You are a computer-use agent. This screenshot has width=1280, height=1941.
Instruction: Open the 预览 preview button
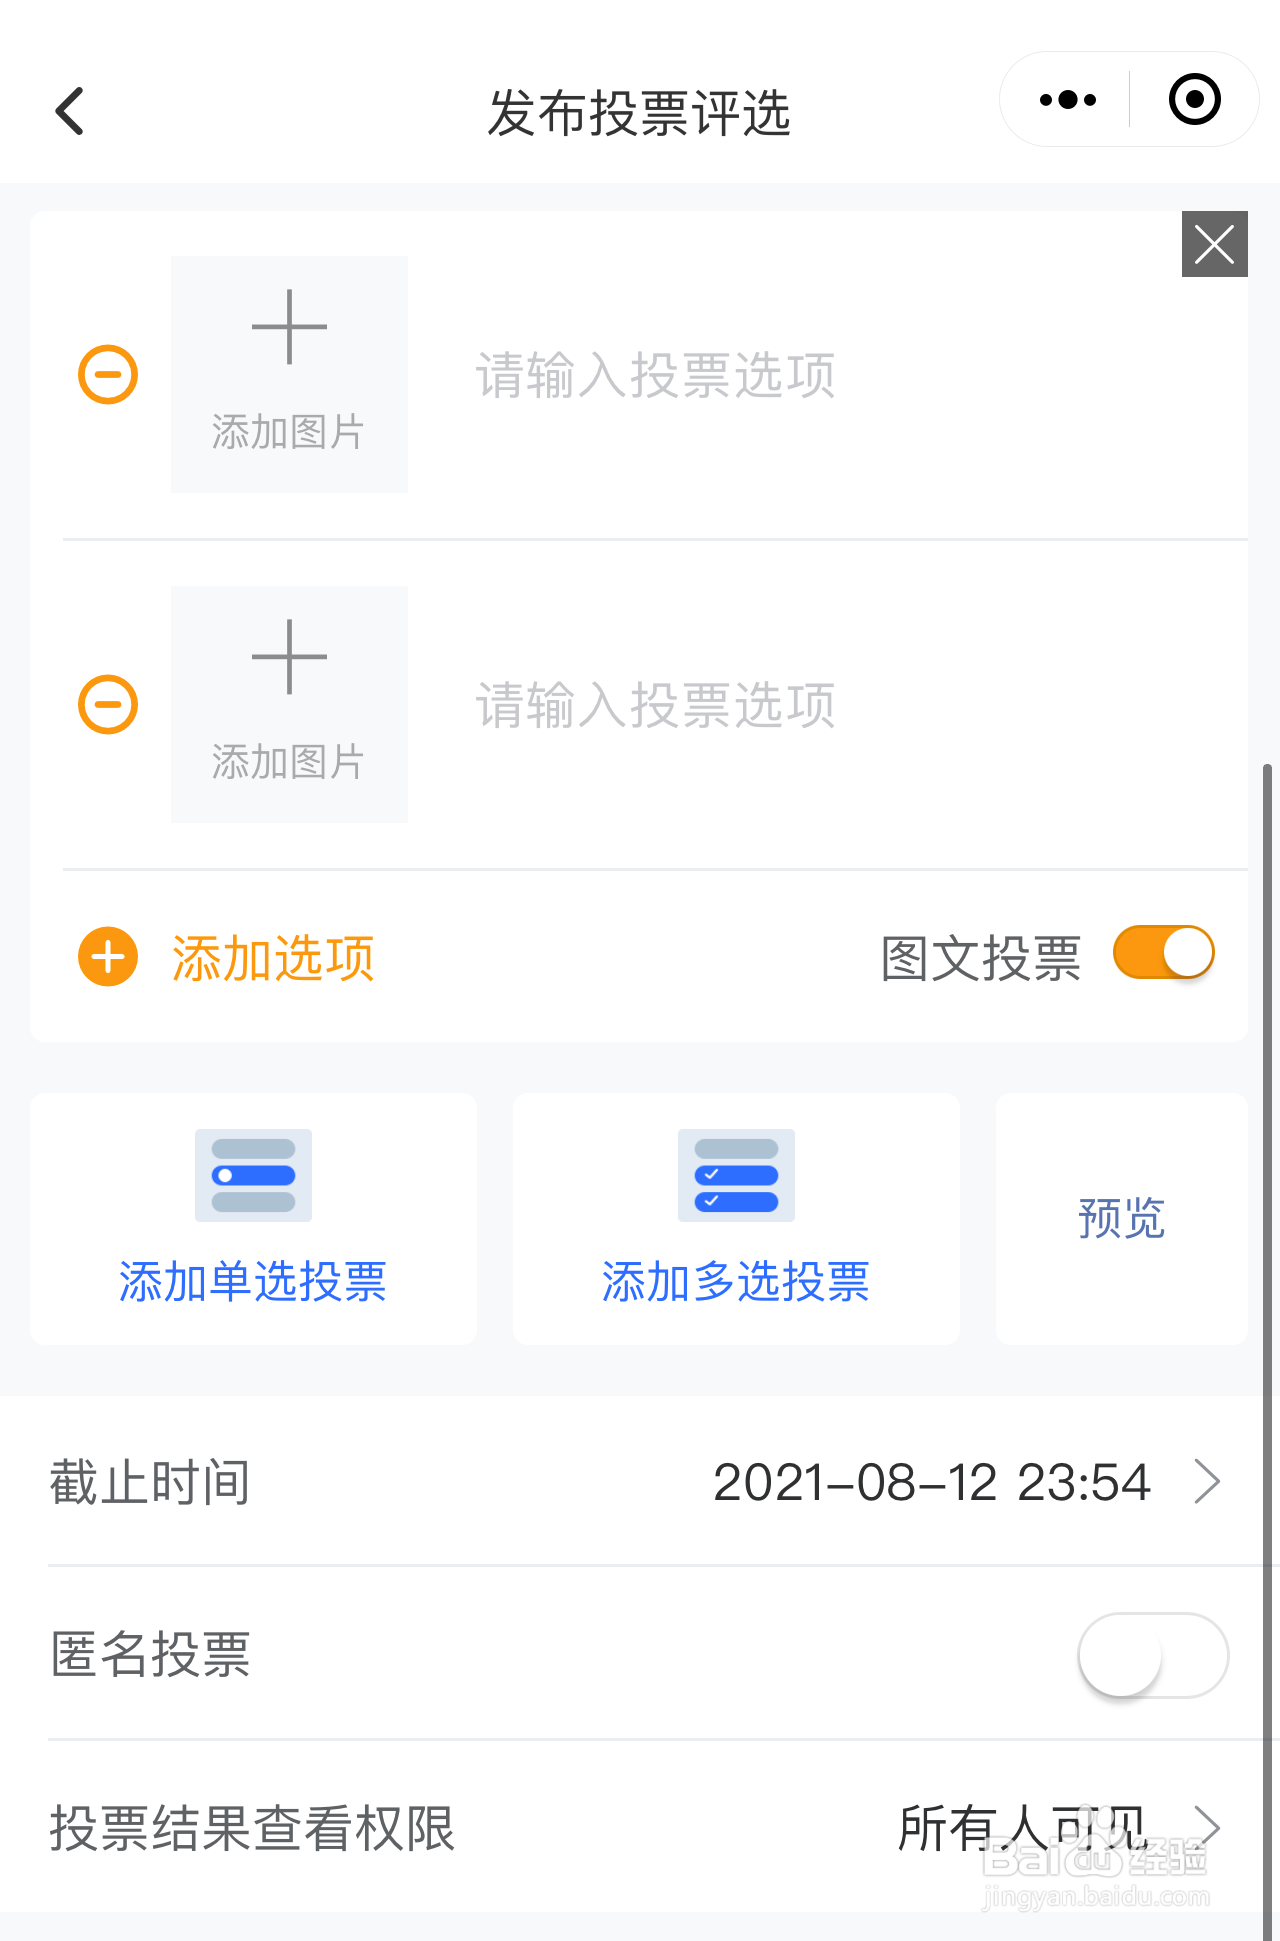tap(1122, 1218)
